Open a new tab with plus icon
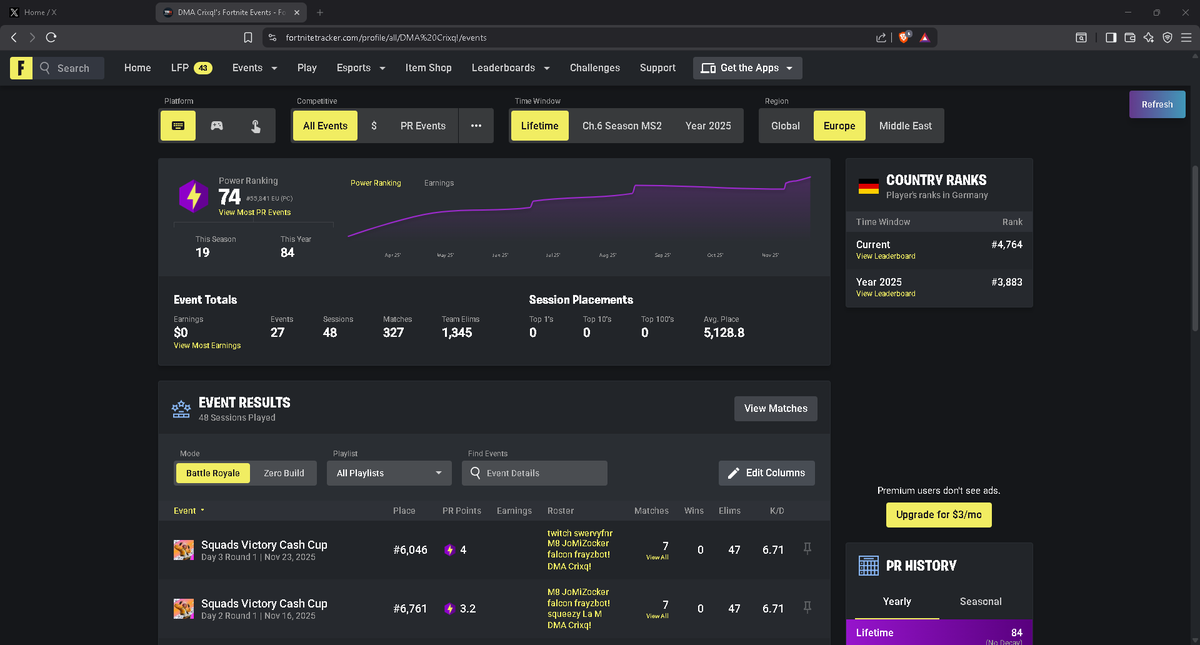 [320, 12]
